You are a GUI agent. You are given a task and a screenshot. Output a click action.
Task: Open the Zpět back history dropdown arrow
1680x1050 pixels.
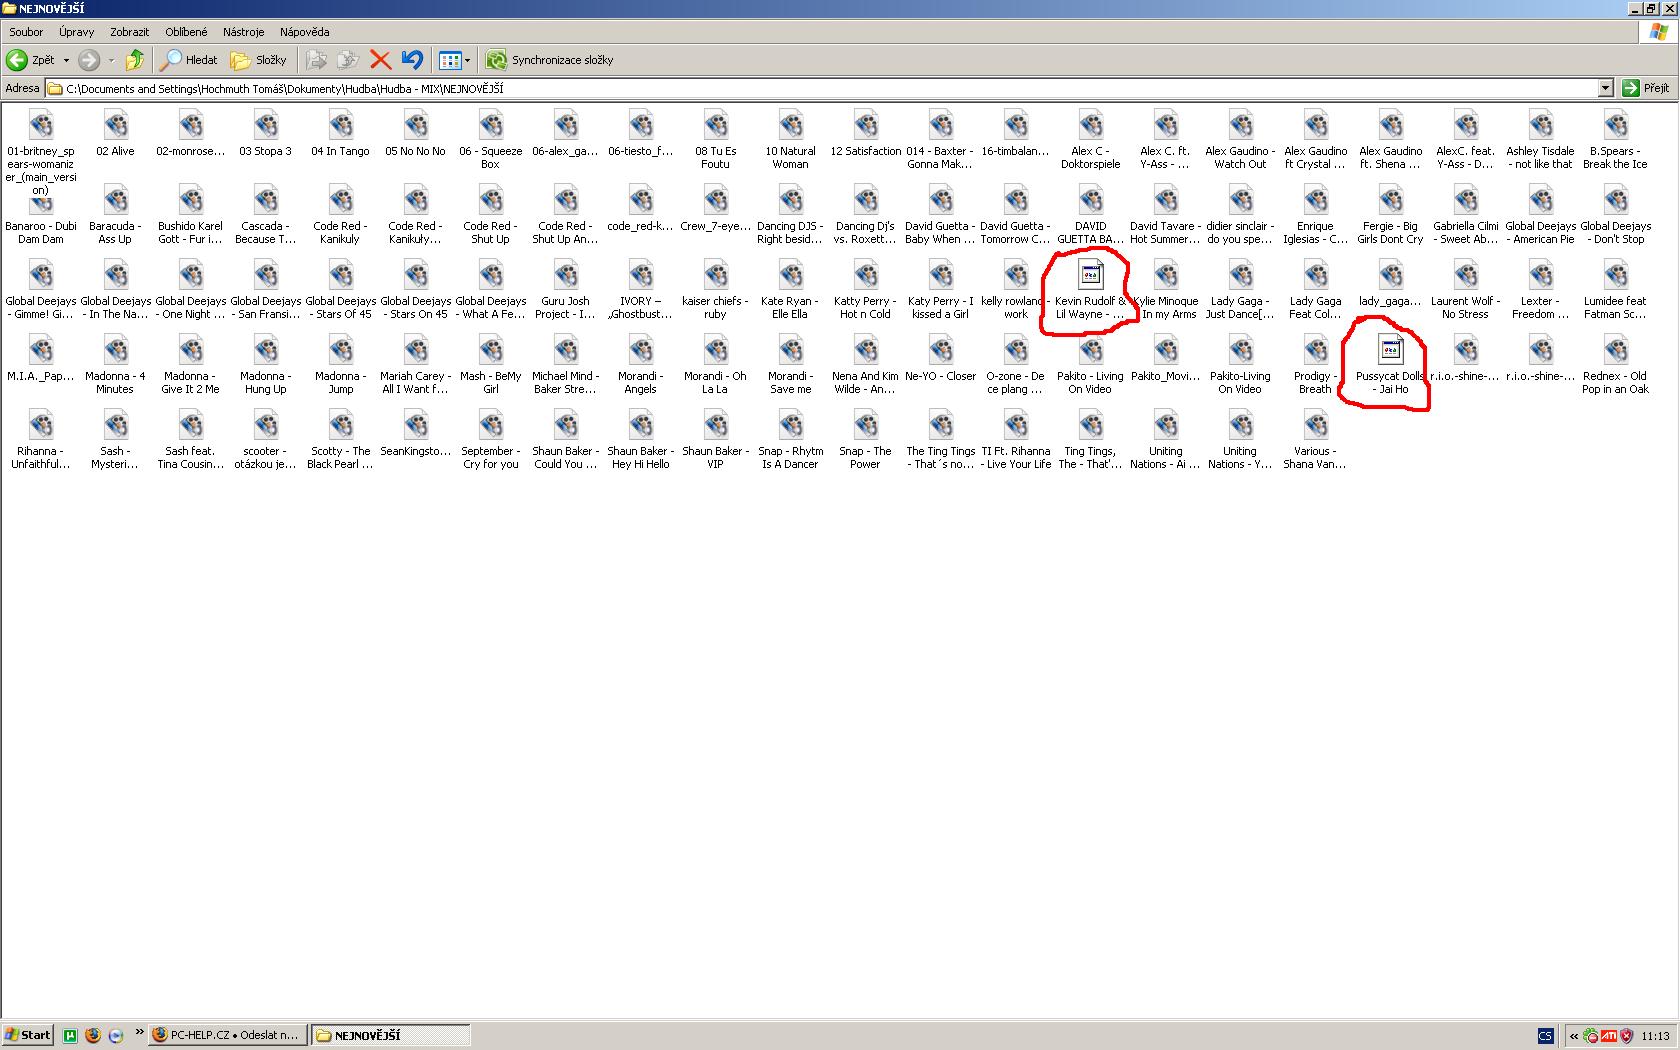(x=66, y=60)
